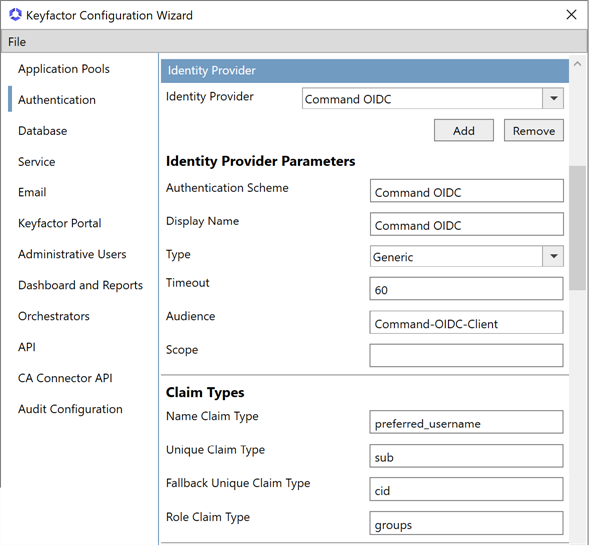The width and height of the screenshot is (589, 550).
Task: Click the scroll up arrow at top of panel
Action: 577,64
